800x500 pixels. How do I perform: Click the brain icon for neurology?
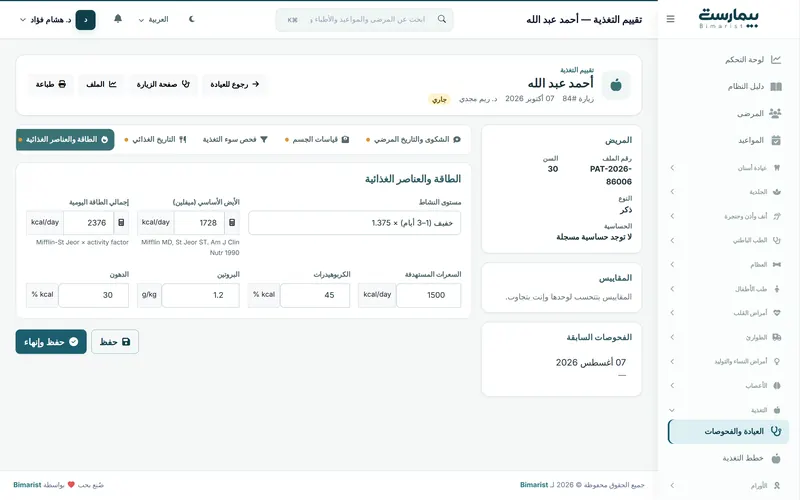point(777,386)
